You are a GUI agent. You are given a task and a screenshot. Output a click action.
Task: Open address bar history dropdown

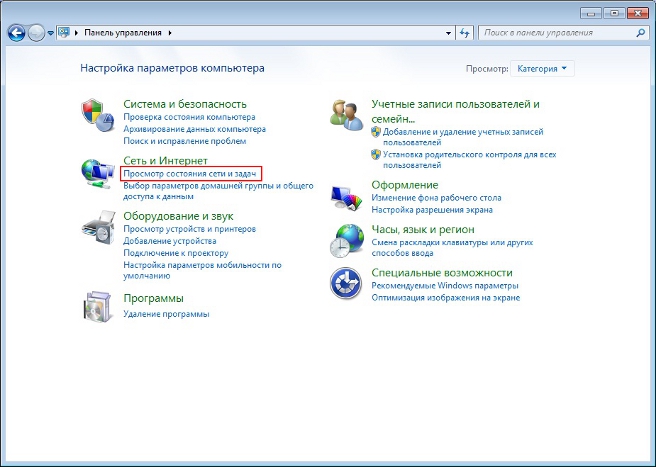[x=448, y=33]
